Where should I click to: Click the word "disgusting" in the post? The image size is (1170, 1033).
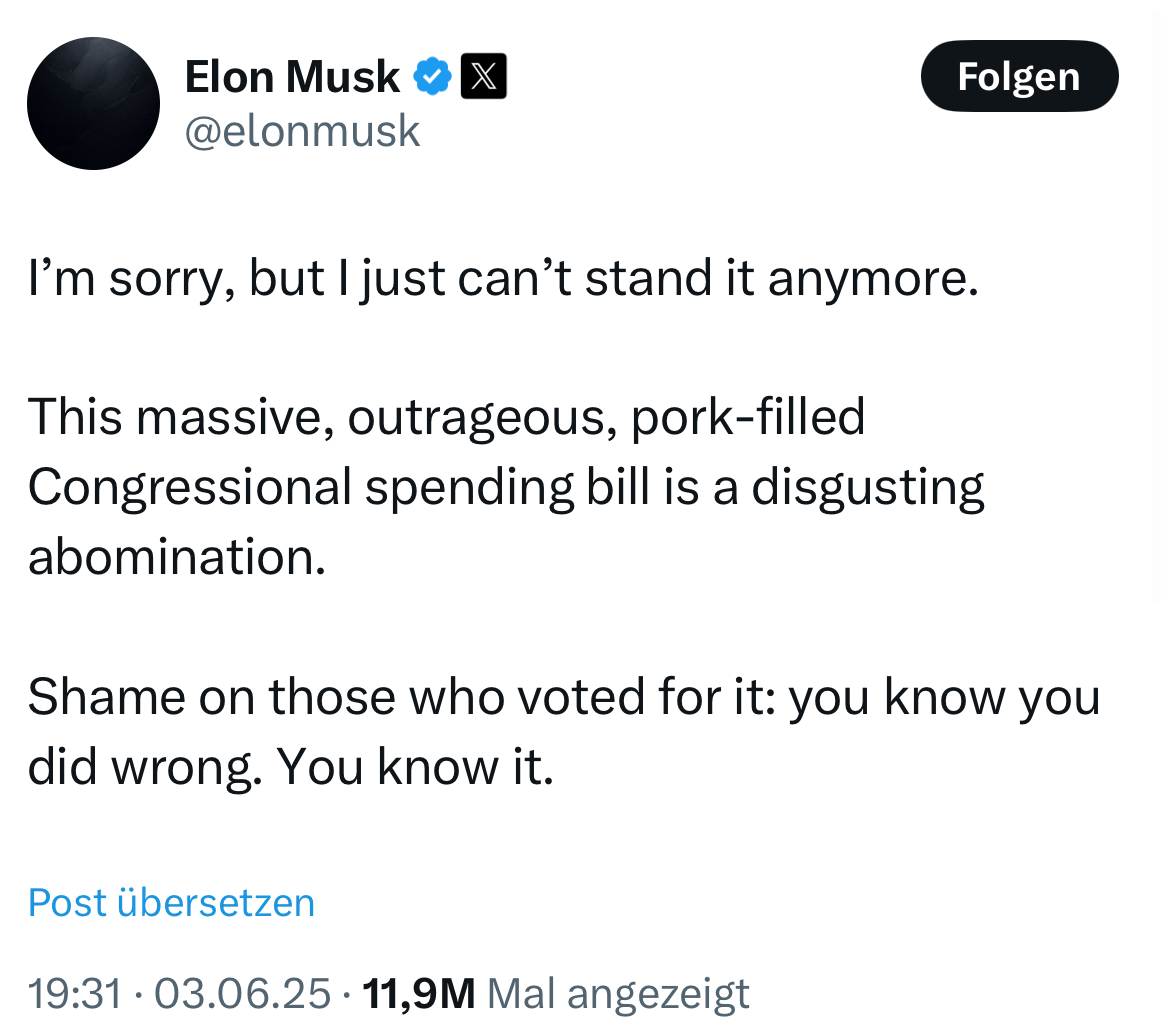pos(868,487)
